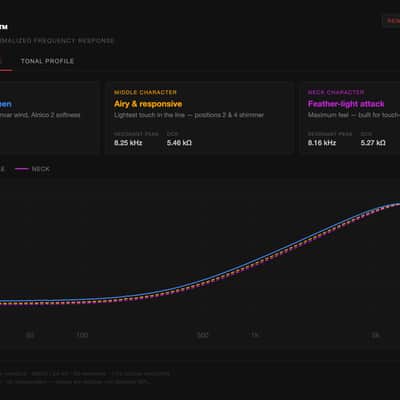Click the 8.25 kHz resonant peak value
Image resolution: width=400 pixels, height=400 pixels.
pyautogui.click(x=128, y=143)
